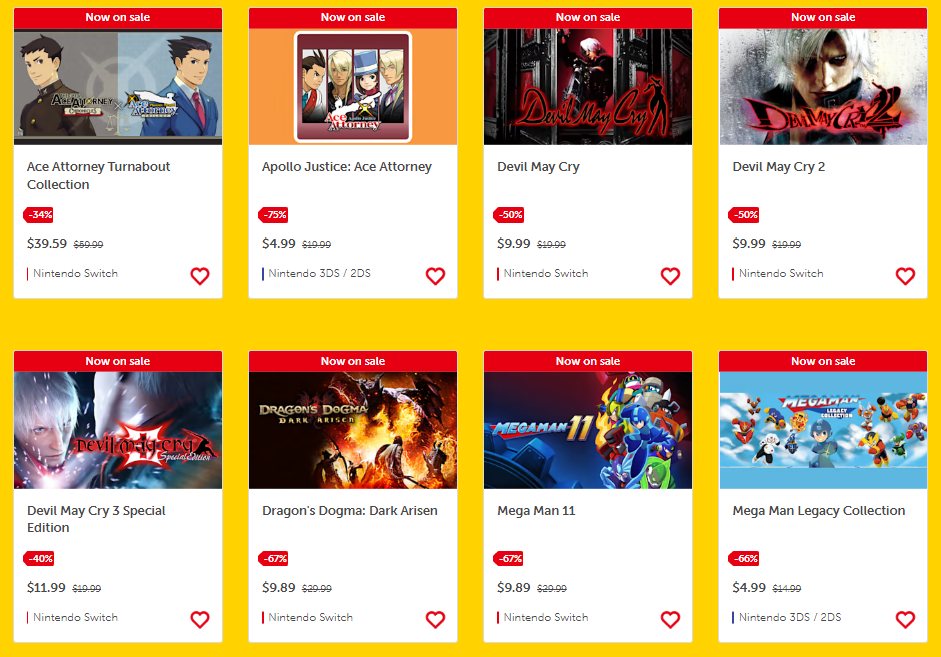
Task: Favorite Mega Man Legacy Collection with heart
Action: pos(906,620)
